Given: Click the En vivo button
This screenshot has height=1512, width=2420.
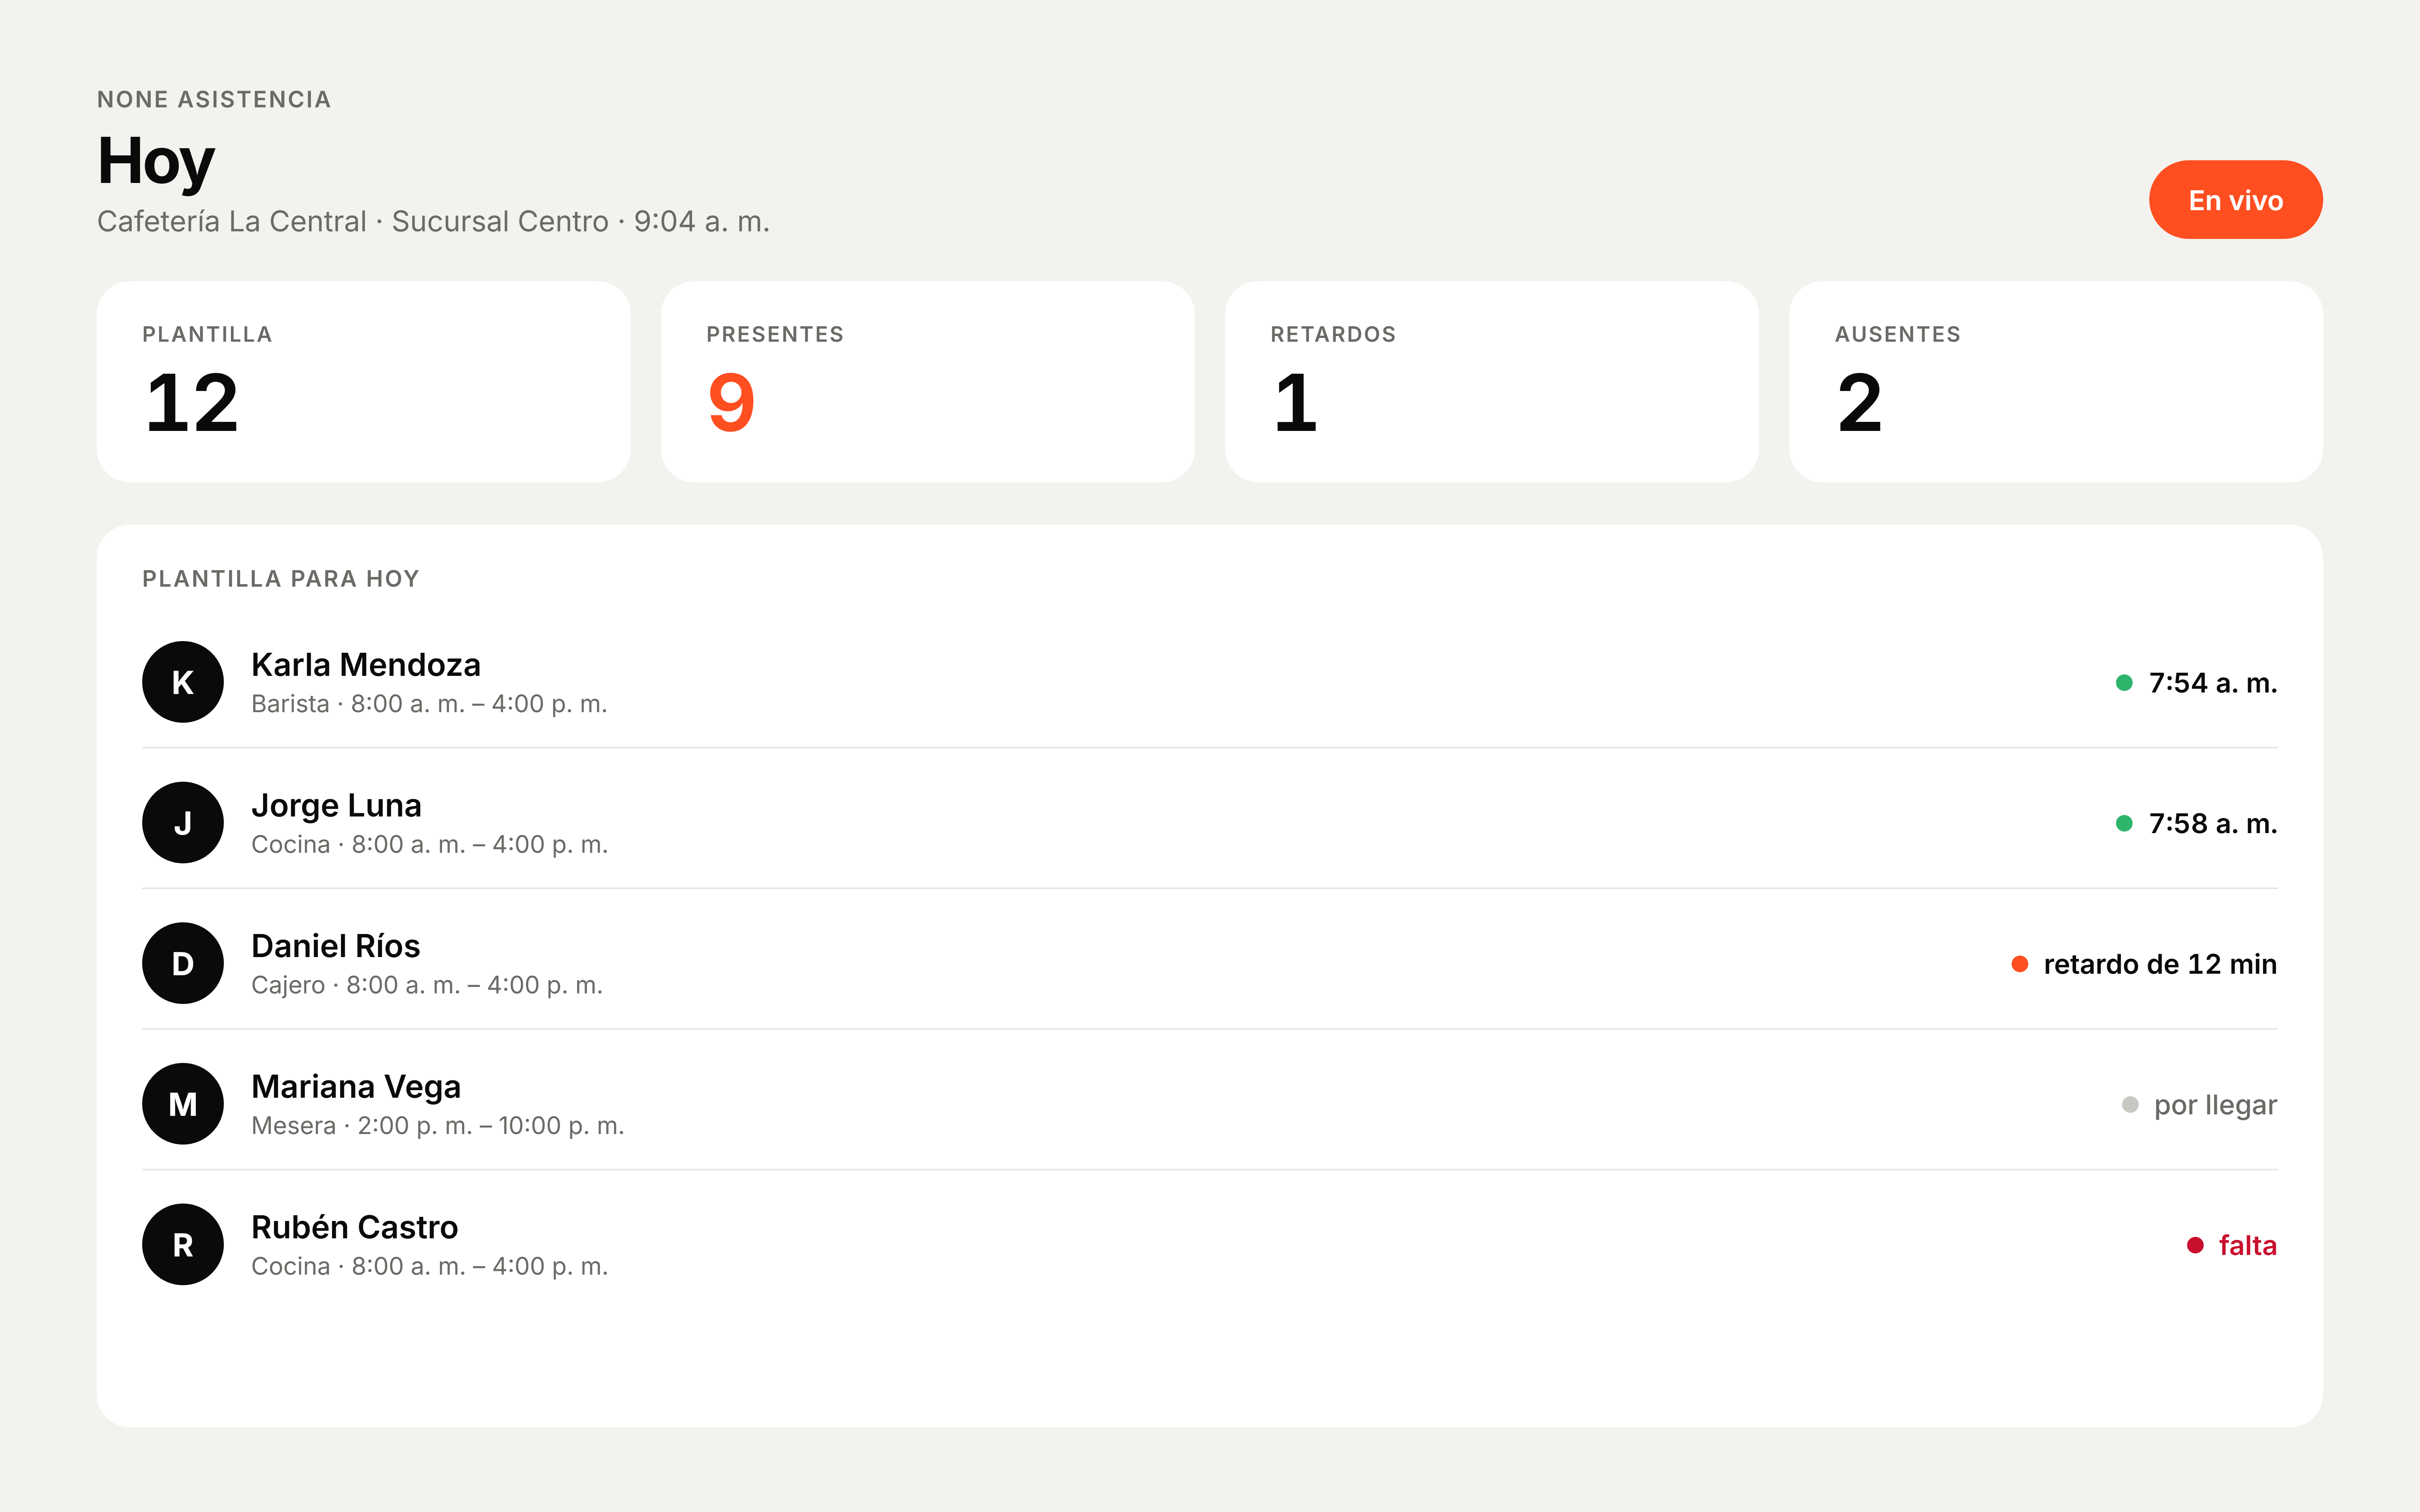Looking at the screenshot, I should pos(2235,200).
